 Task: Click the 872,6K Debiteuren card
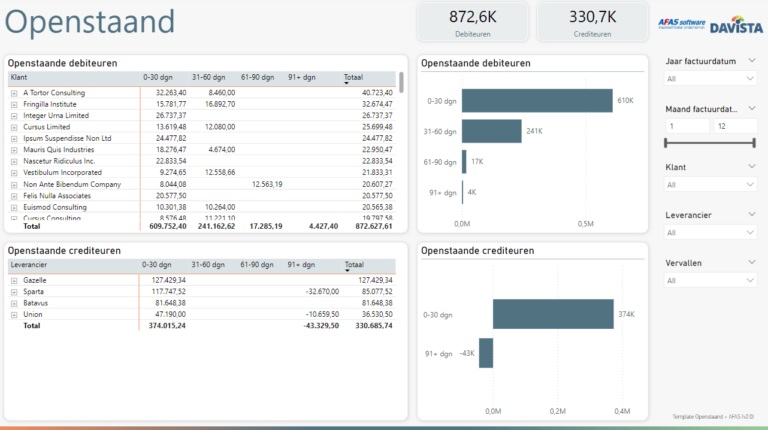click(473, 22)
